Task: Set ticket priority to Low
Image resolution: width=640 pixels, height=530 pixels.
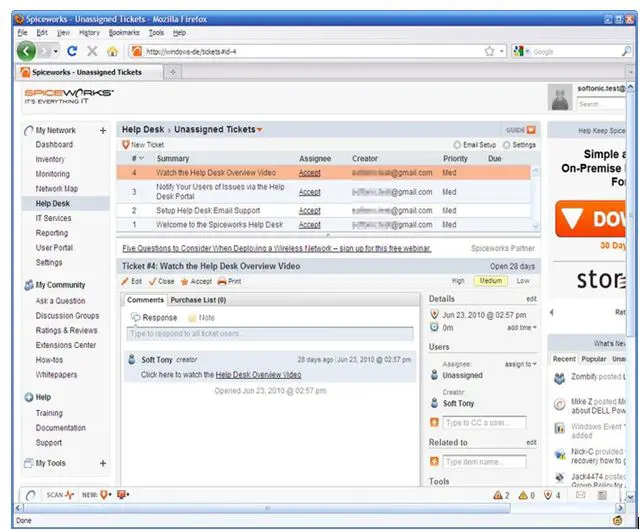Action: [x=523, y=281]
